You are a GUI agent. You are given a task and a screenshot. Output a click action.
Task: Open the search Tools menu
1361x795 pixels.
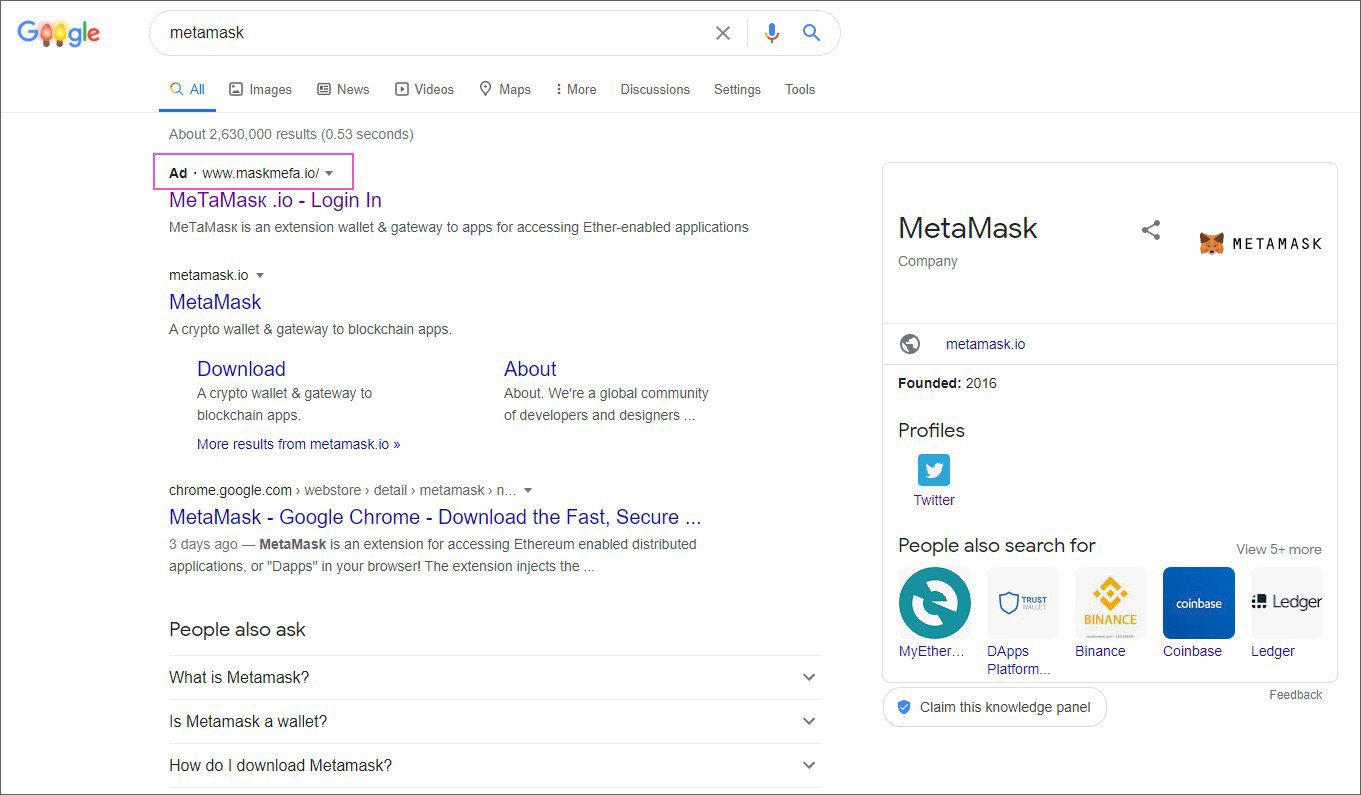[800, 89]
